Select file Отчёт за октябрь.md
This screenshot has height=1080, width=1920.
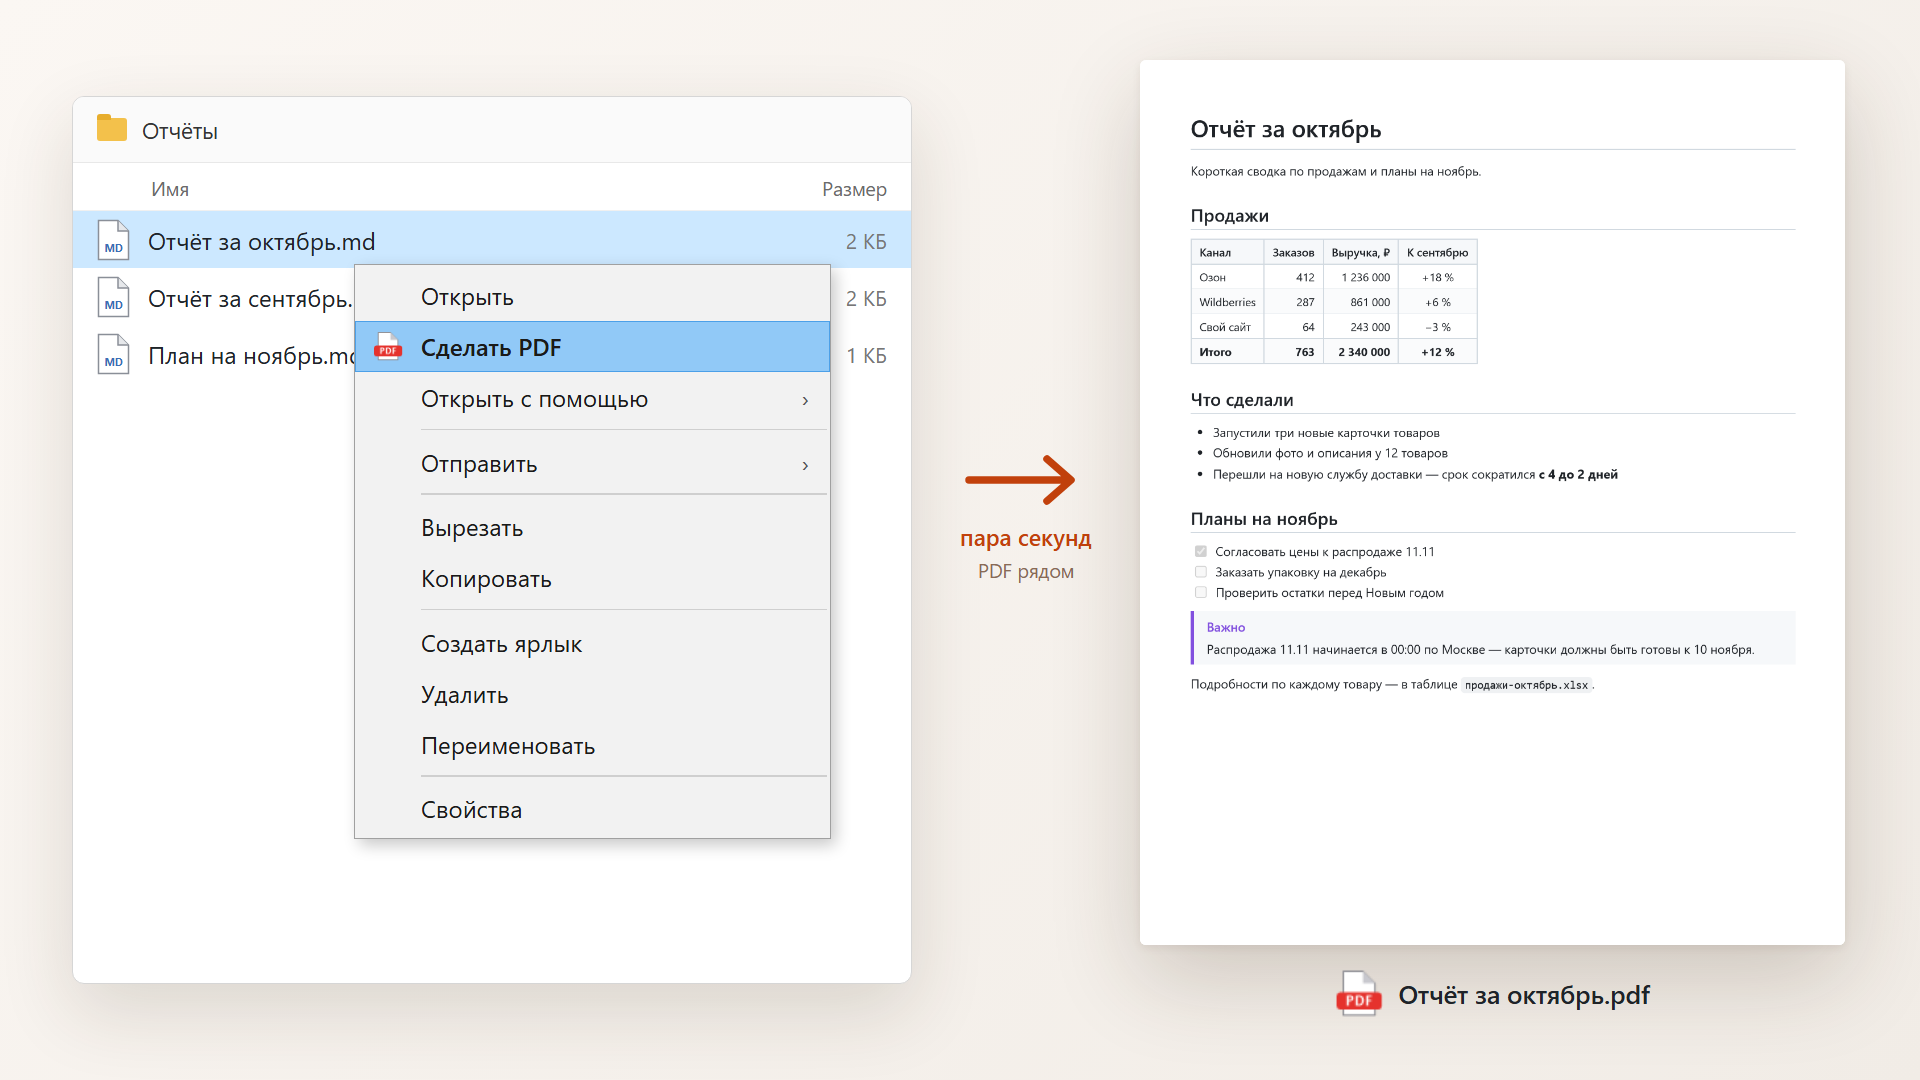[492, 241]
